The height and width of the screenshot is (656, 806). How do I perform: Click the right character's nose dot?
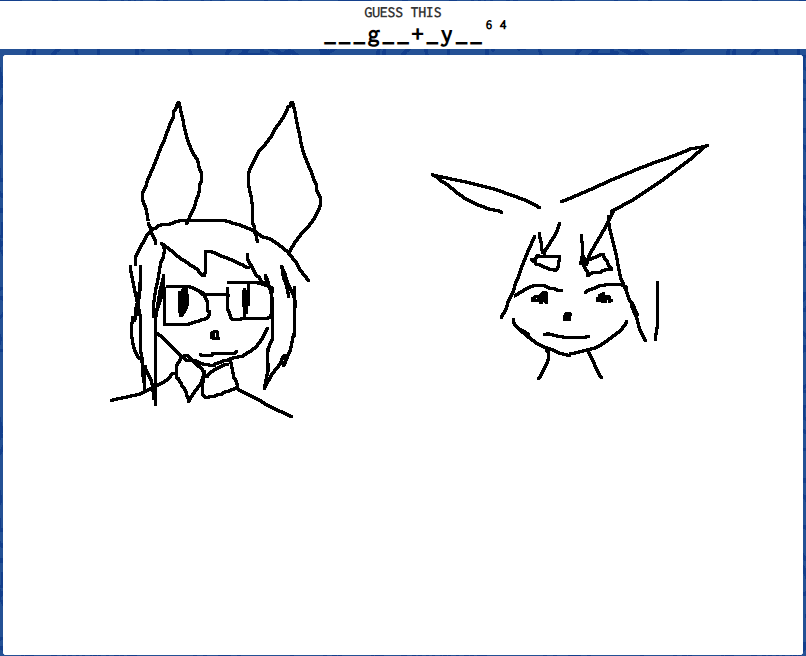[x=568, y=316]
